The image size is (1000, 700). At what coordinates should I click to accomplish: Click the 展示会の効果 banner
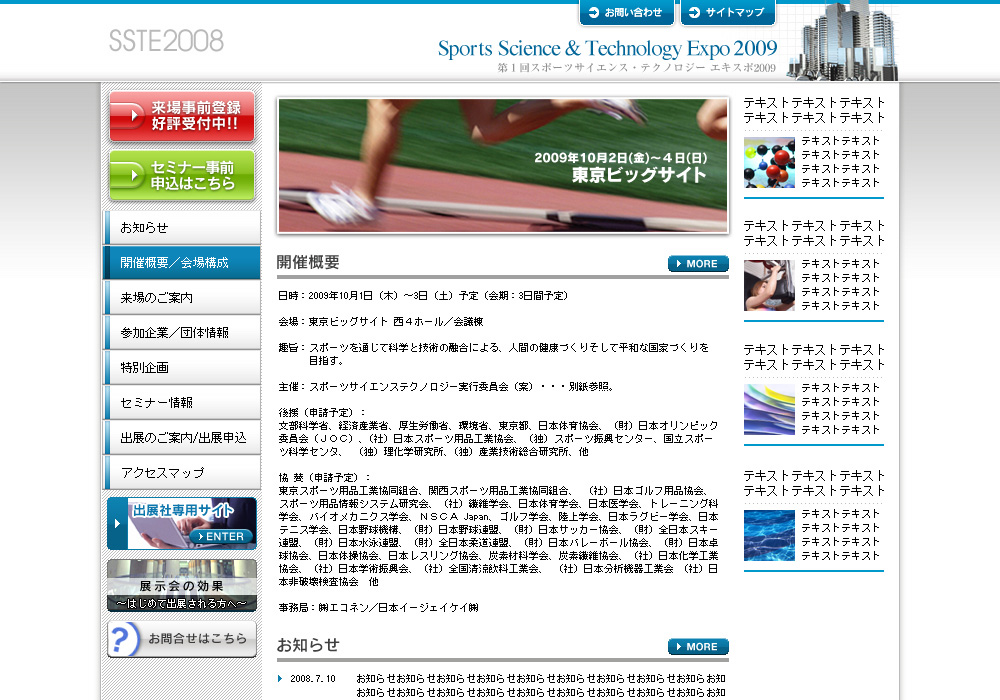point(181,585)
